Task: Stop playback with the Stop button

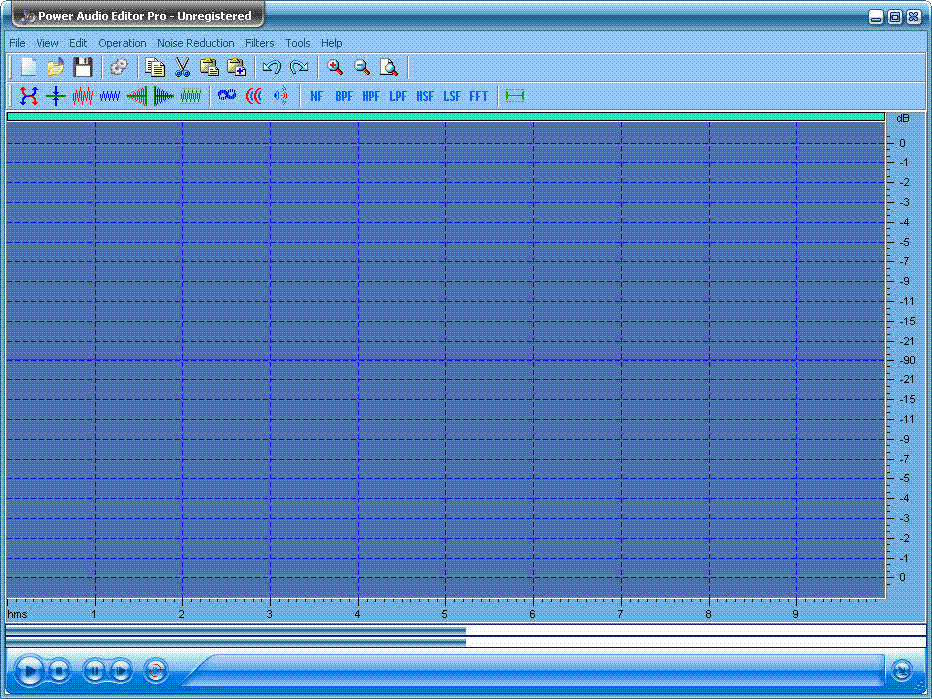Action: point(59,671)
